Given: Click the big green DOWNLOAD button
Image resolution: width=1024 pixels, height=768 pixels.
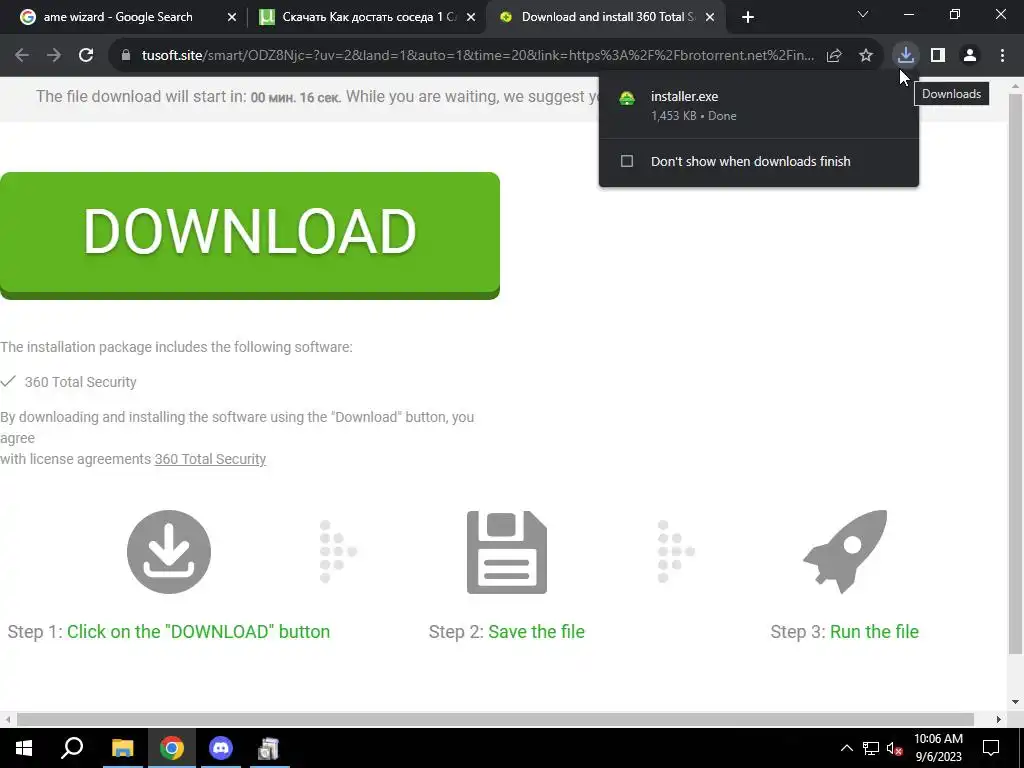Looking at the screenshot, I should [x=249, y=235].
